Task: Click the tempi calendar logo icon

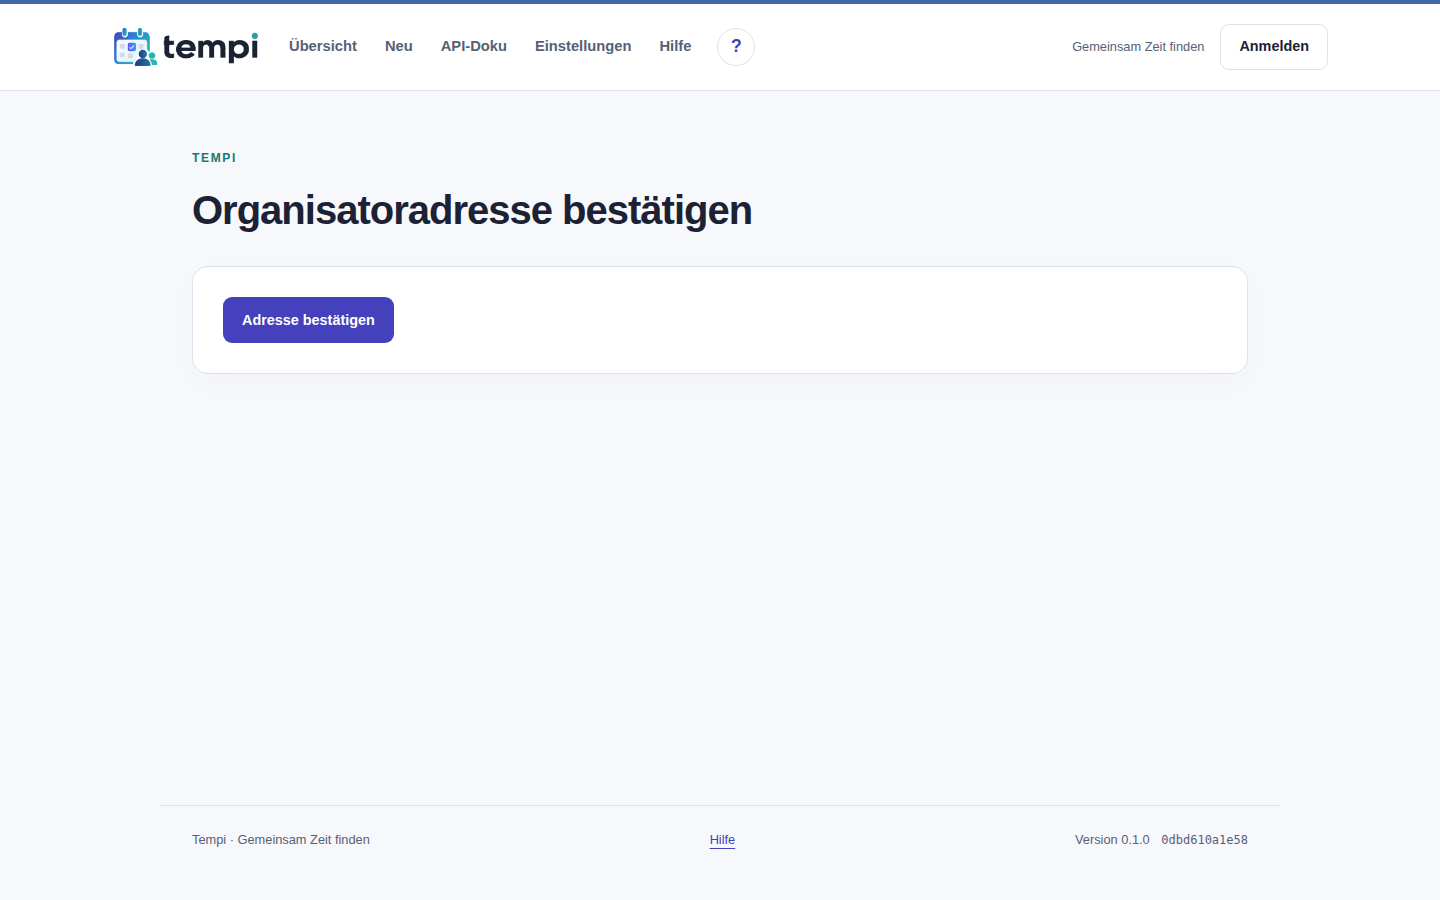Action: [x=135, y=47]
